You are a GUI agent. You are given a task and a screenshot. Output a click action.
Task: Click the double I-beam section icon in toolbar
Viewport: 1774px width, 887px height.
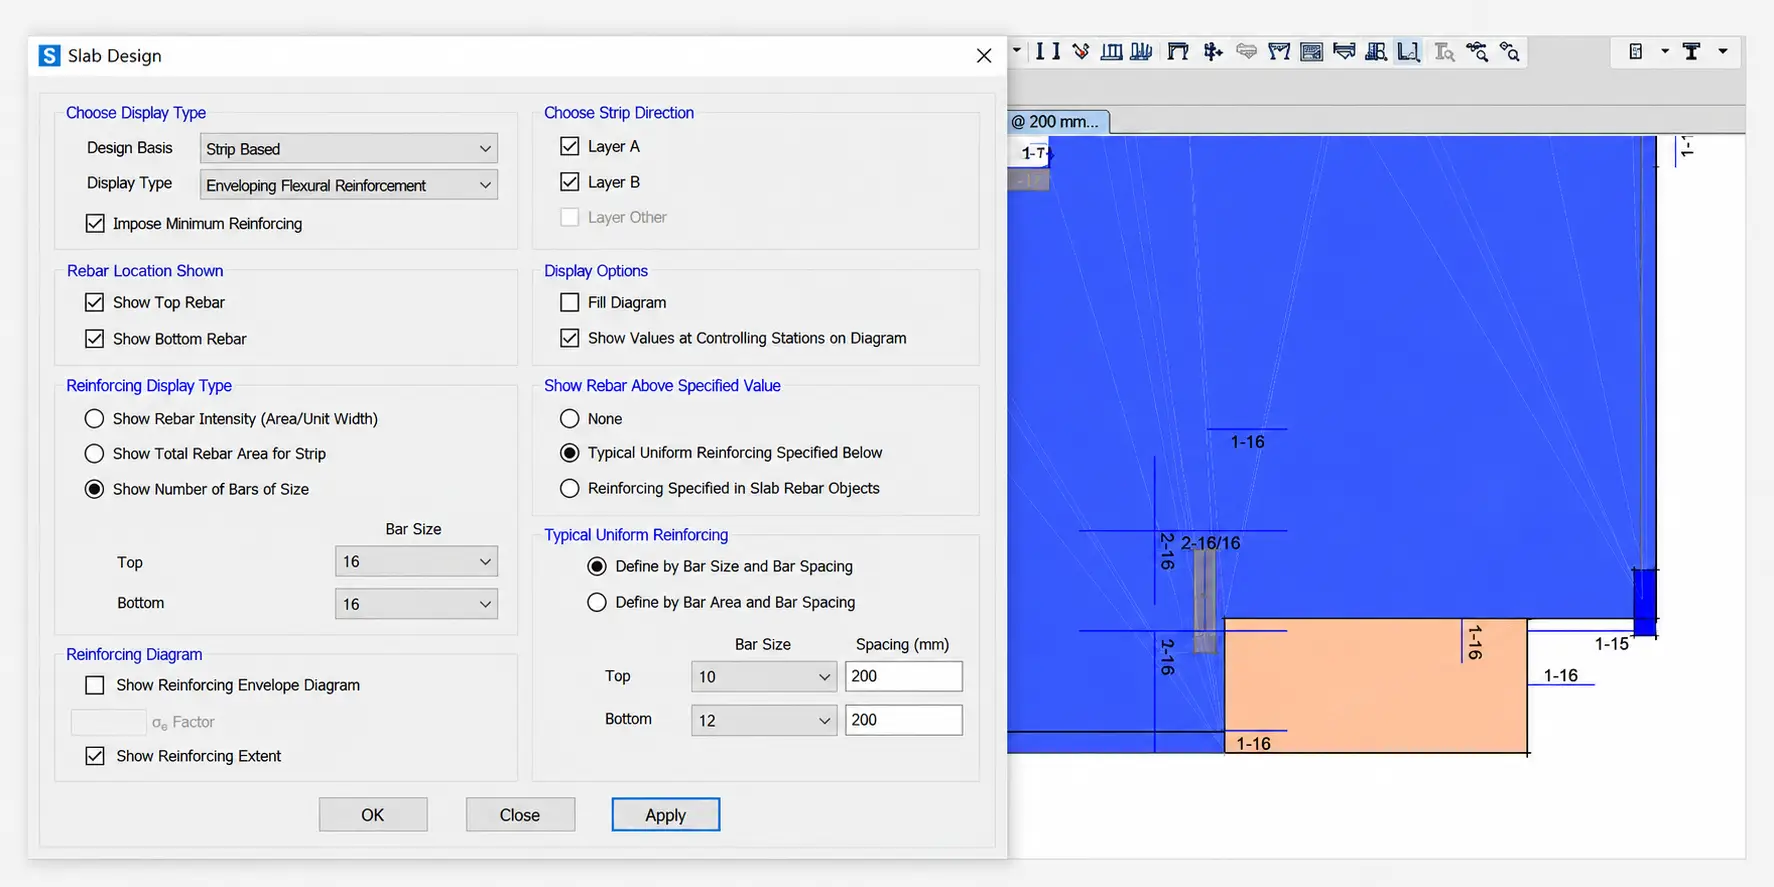[1047, 51]
